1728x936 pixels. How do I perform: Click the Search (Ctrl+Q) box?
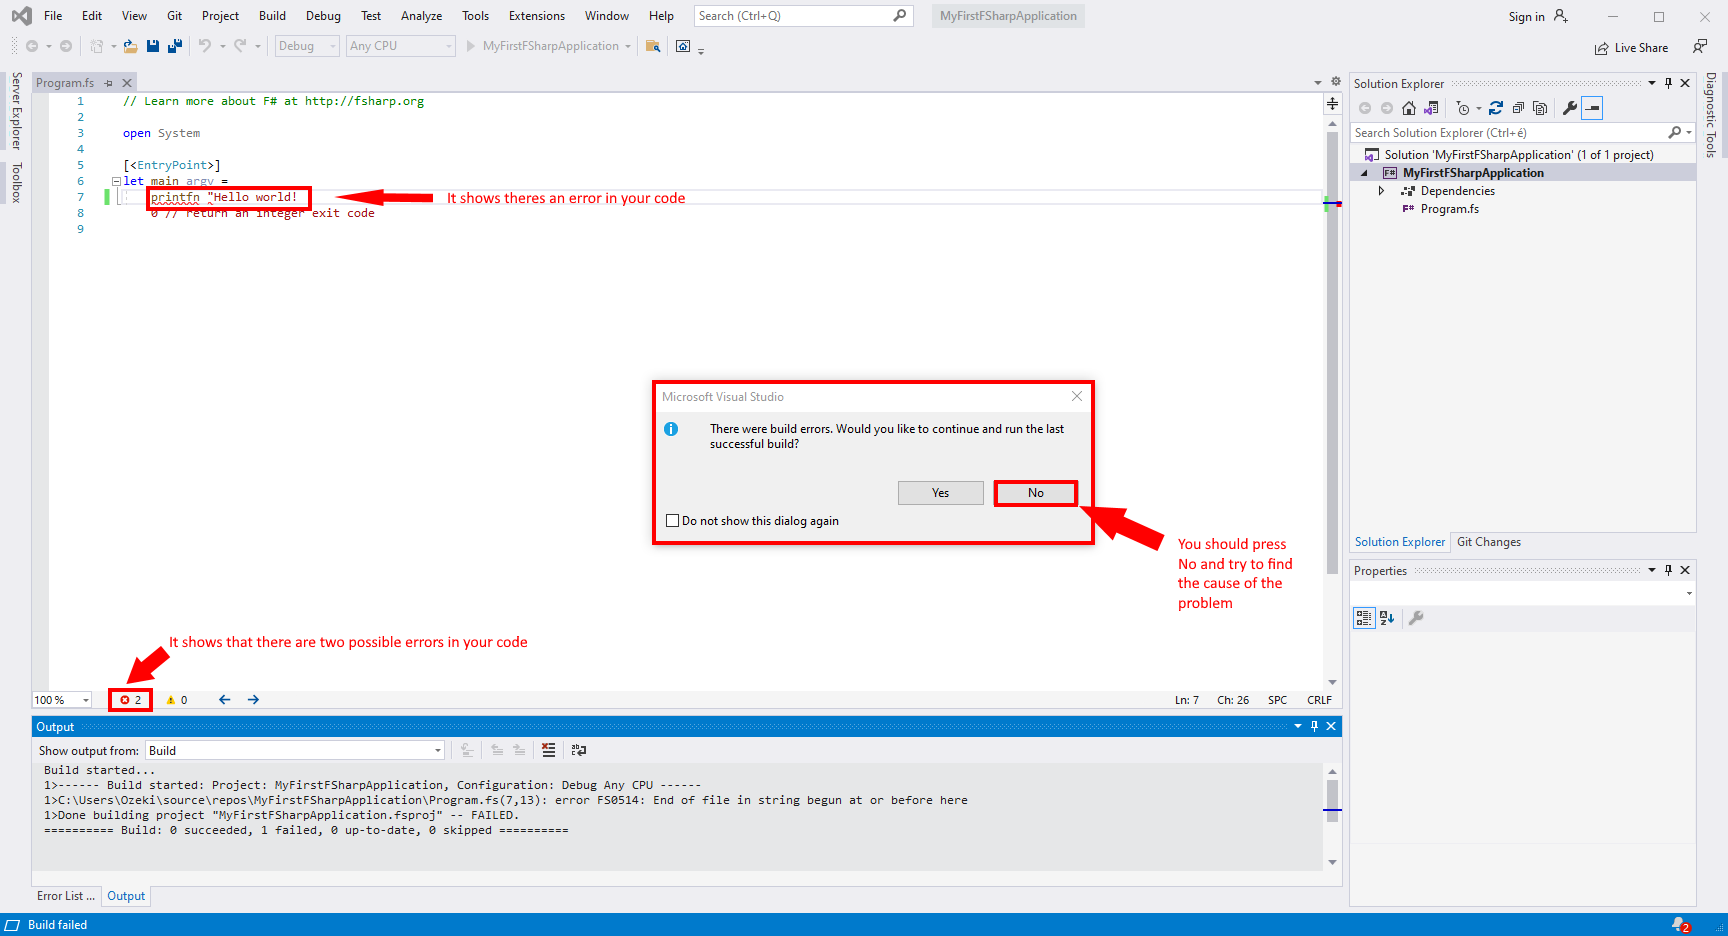point(803,16)
